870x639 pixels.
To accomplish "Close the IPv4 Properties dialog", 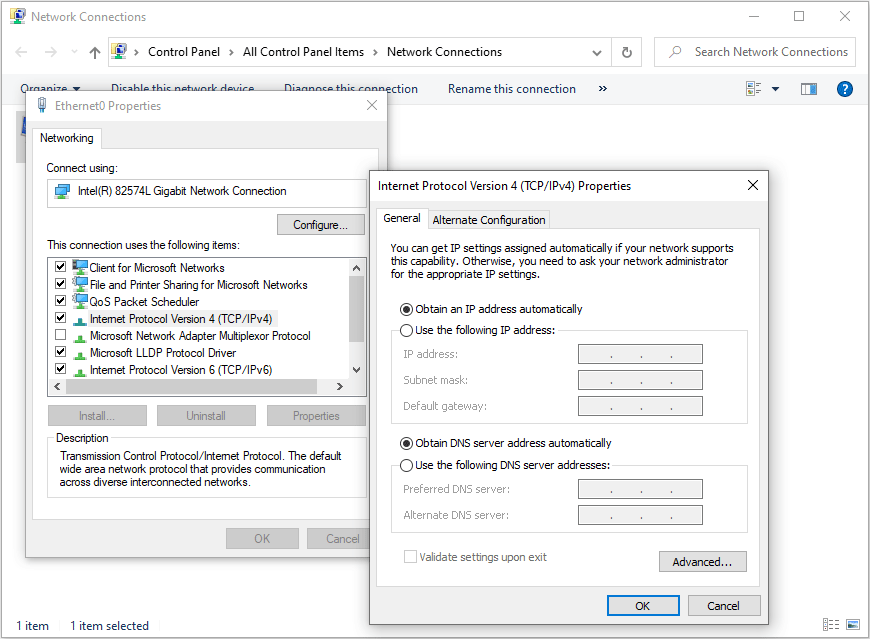I will (x=752, y=185).
